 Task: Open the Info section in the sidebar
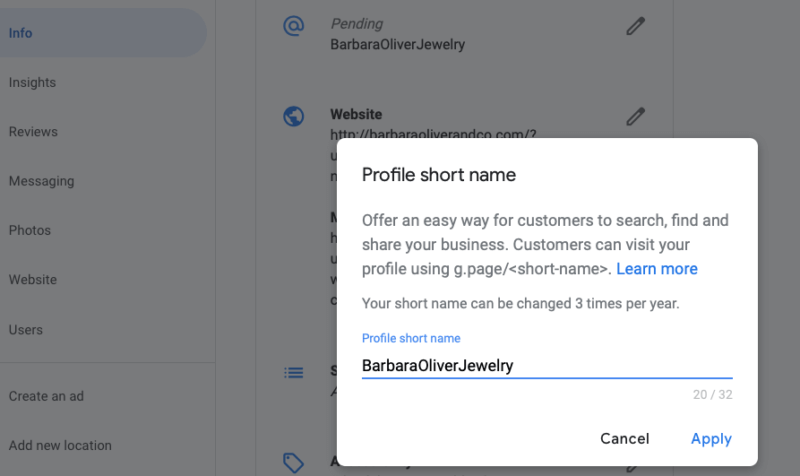coord(21,33)
